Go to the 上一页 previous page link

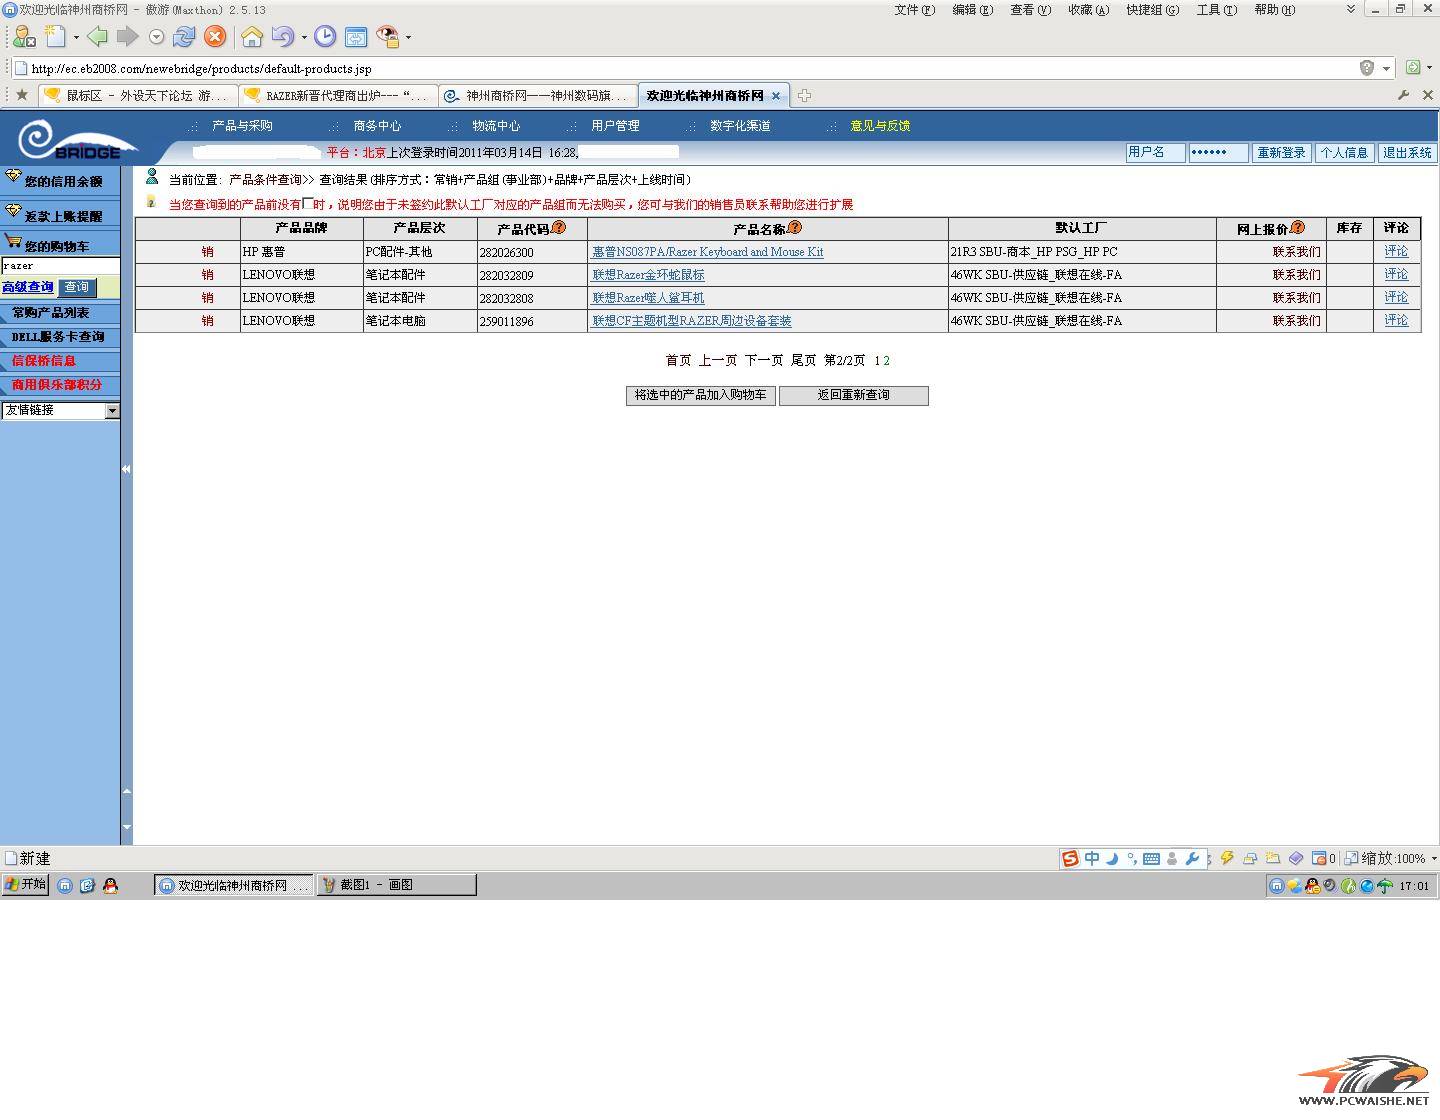click(x=718, y=361)
